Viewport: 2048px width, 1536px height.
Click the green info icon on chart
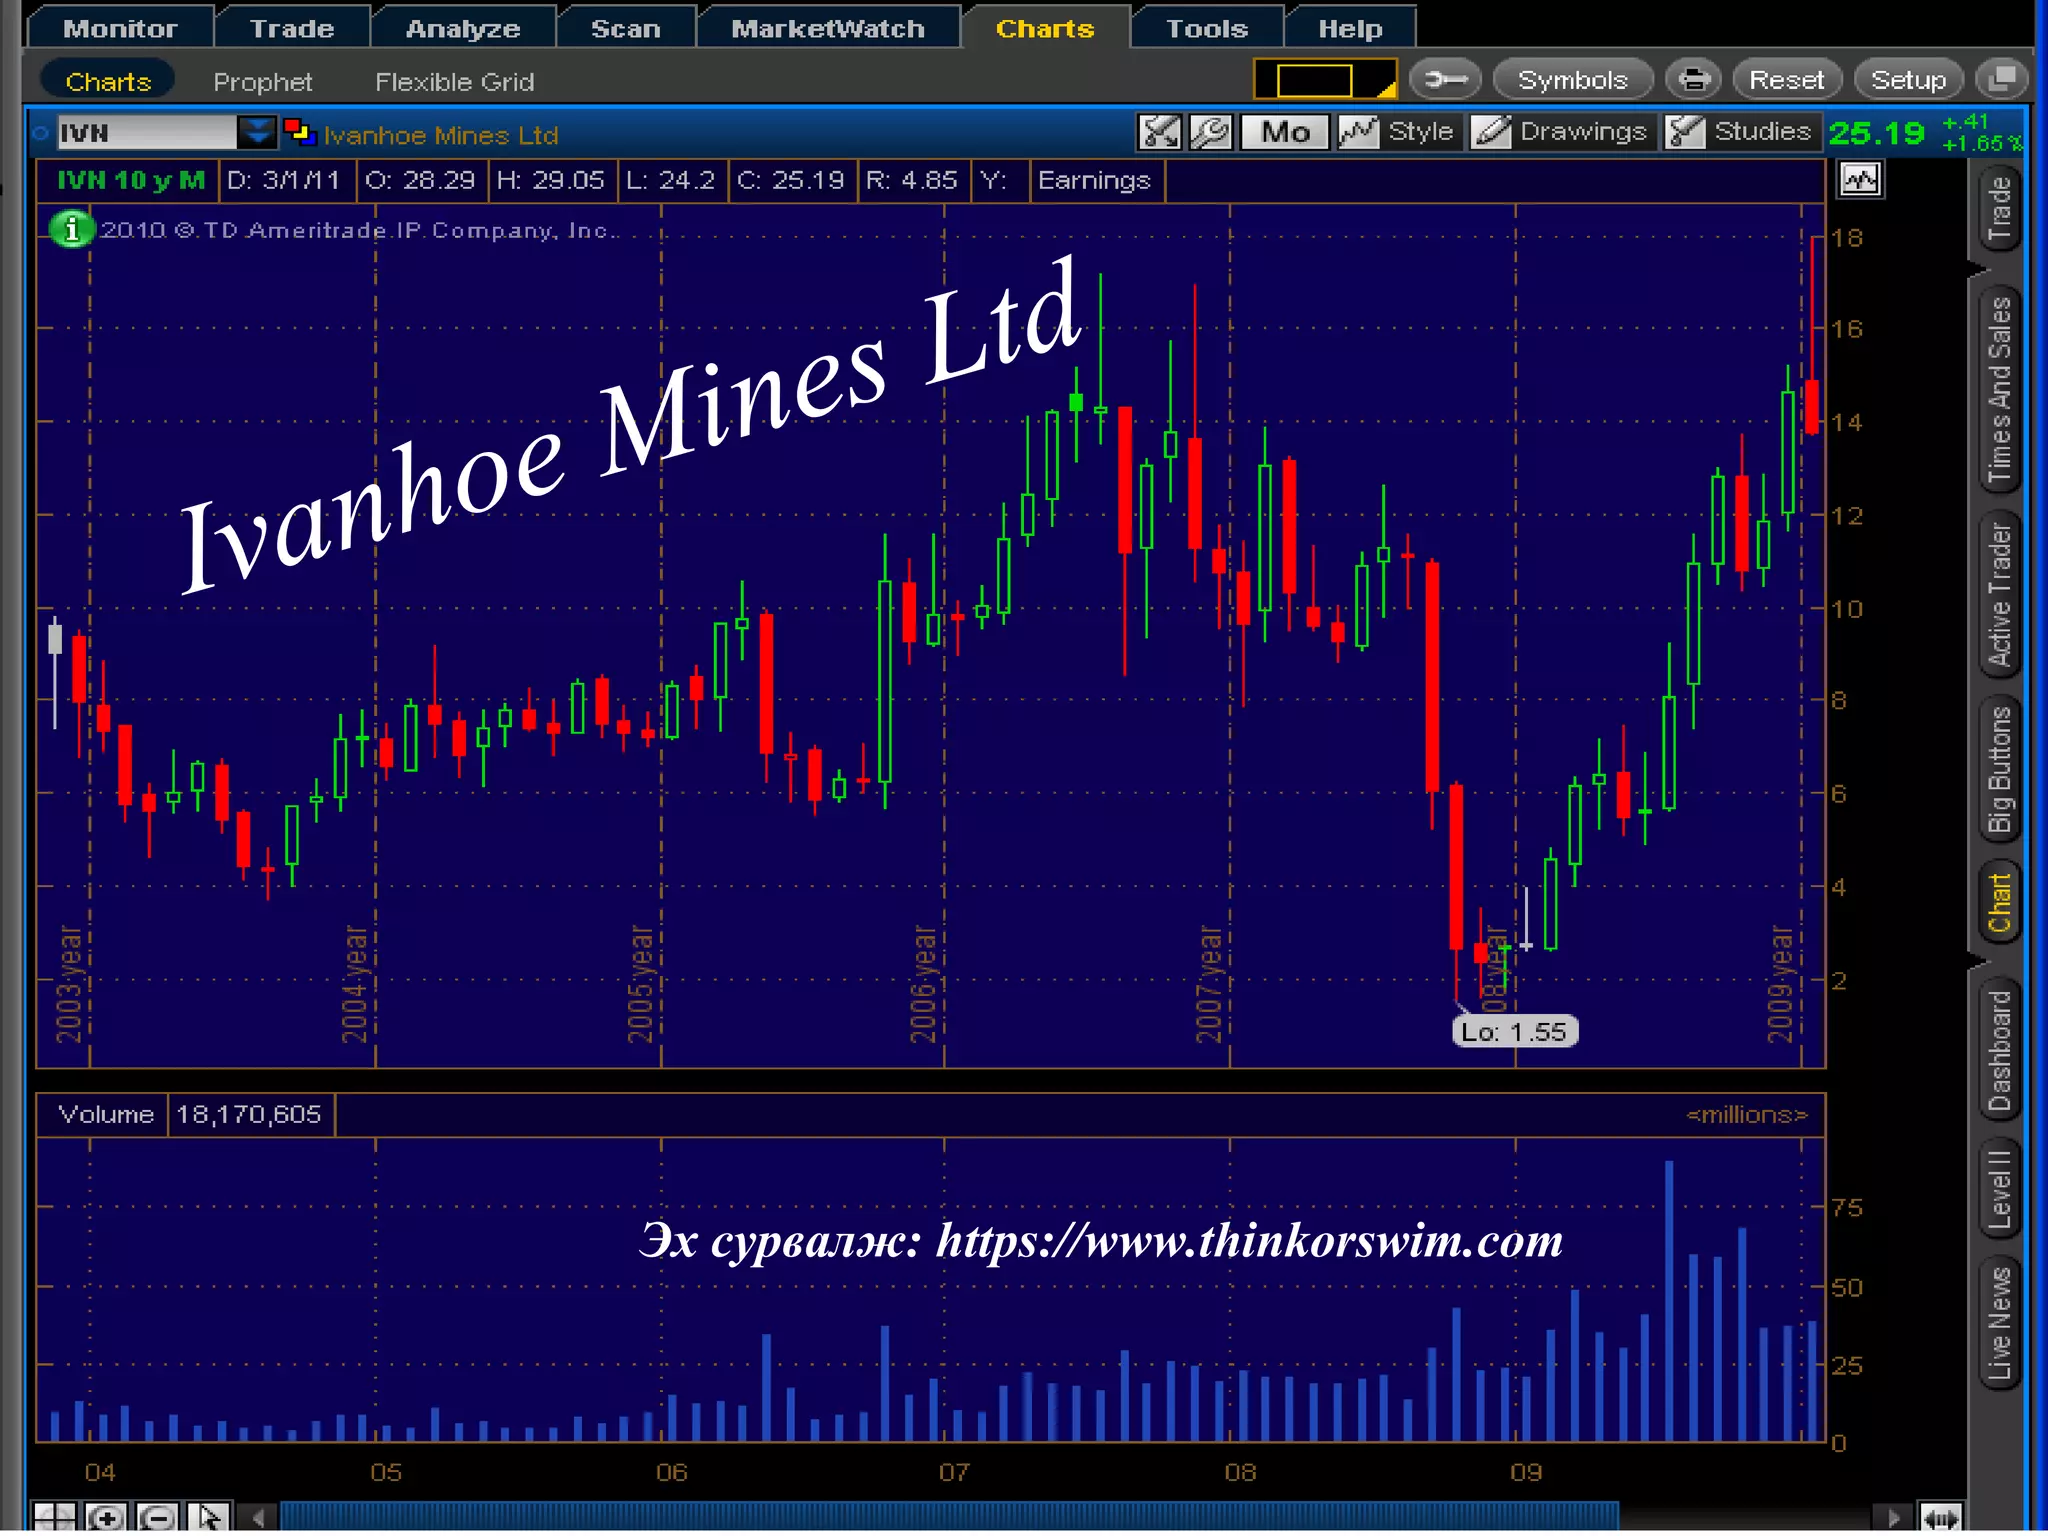(71, 230)
